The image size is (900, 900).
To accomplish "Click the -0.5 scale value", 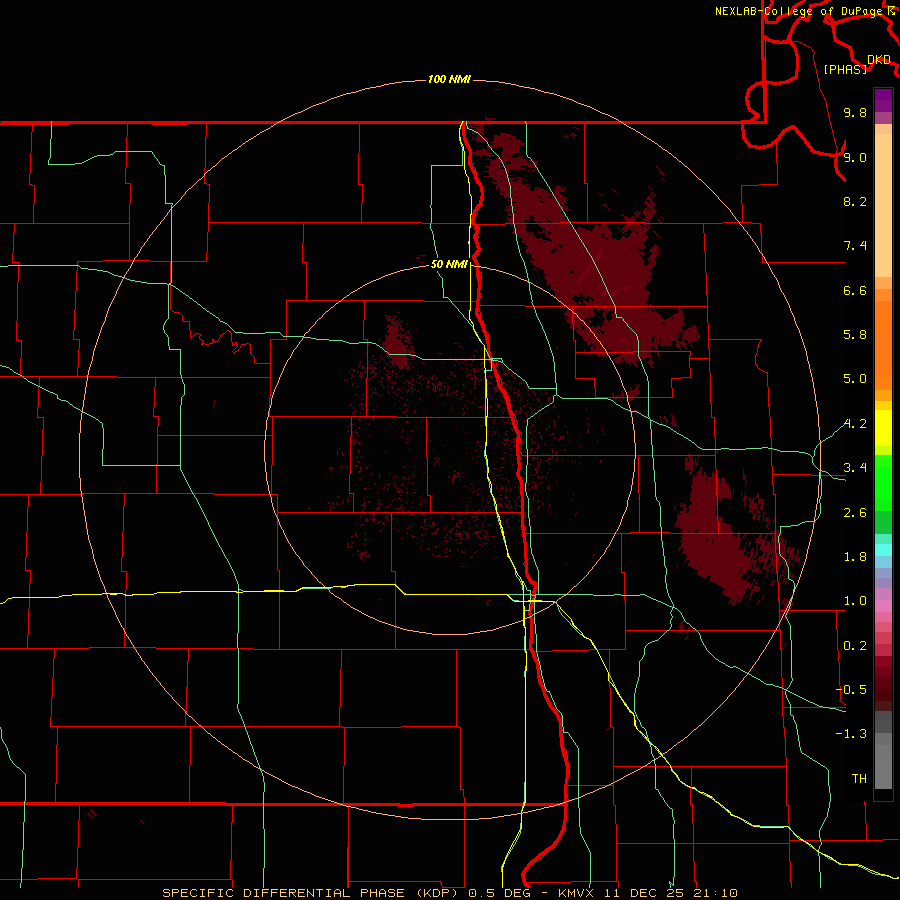I will point(852,690).
